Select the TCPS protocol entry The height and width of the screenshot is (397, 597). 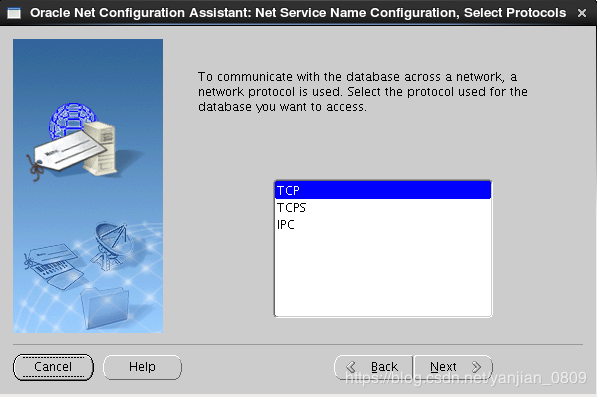click(x=383, y=207)
